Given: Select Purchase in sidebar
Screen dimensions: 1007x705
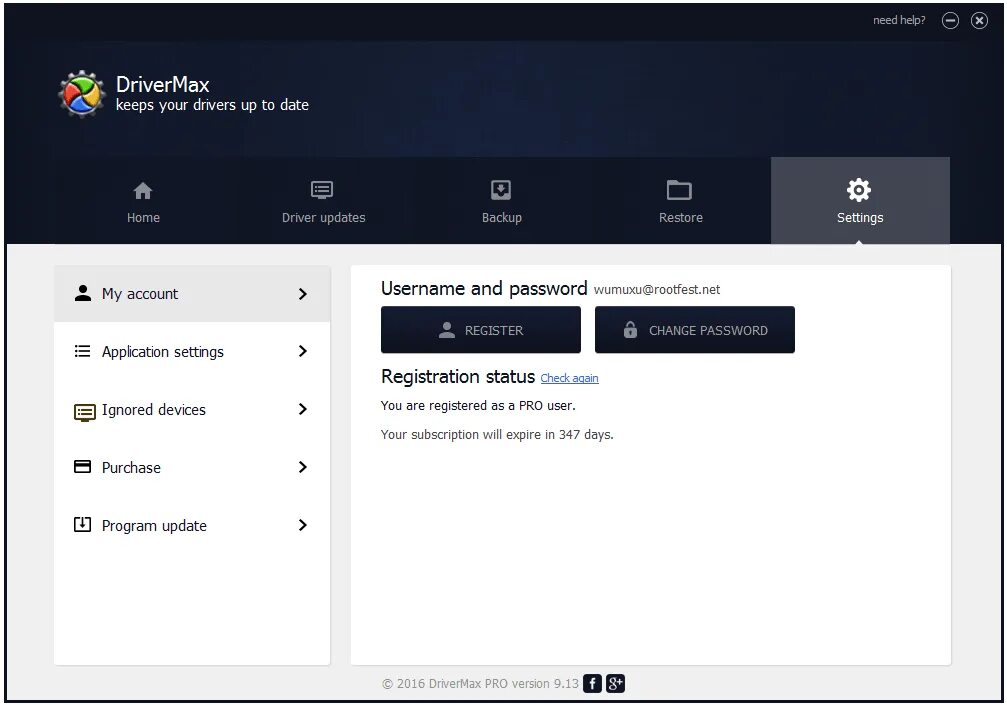Looking at the screenshot, I should pos(192,467).
